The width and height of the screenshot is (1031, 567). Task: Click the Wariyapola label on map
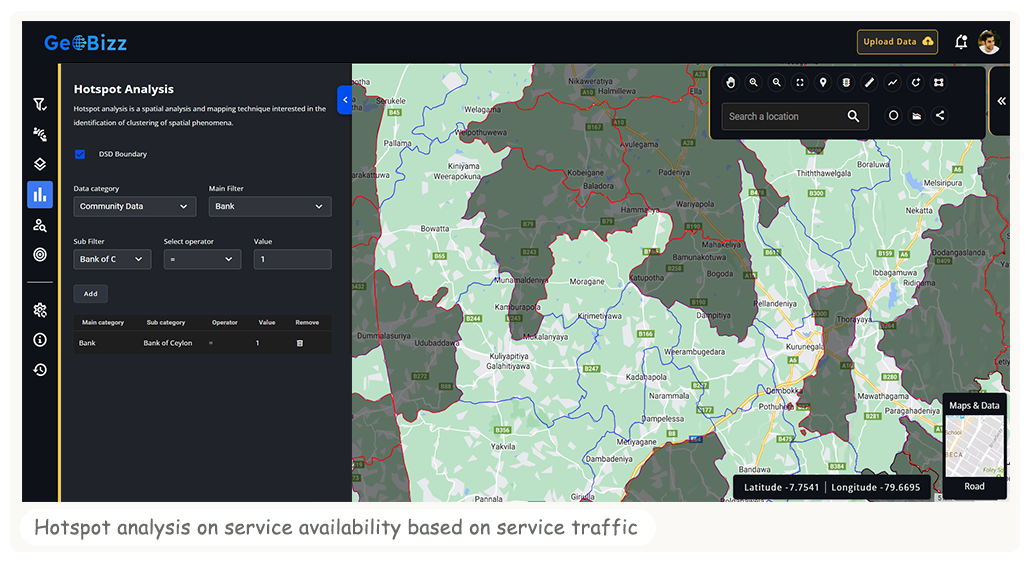click(695, 204)
